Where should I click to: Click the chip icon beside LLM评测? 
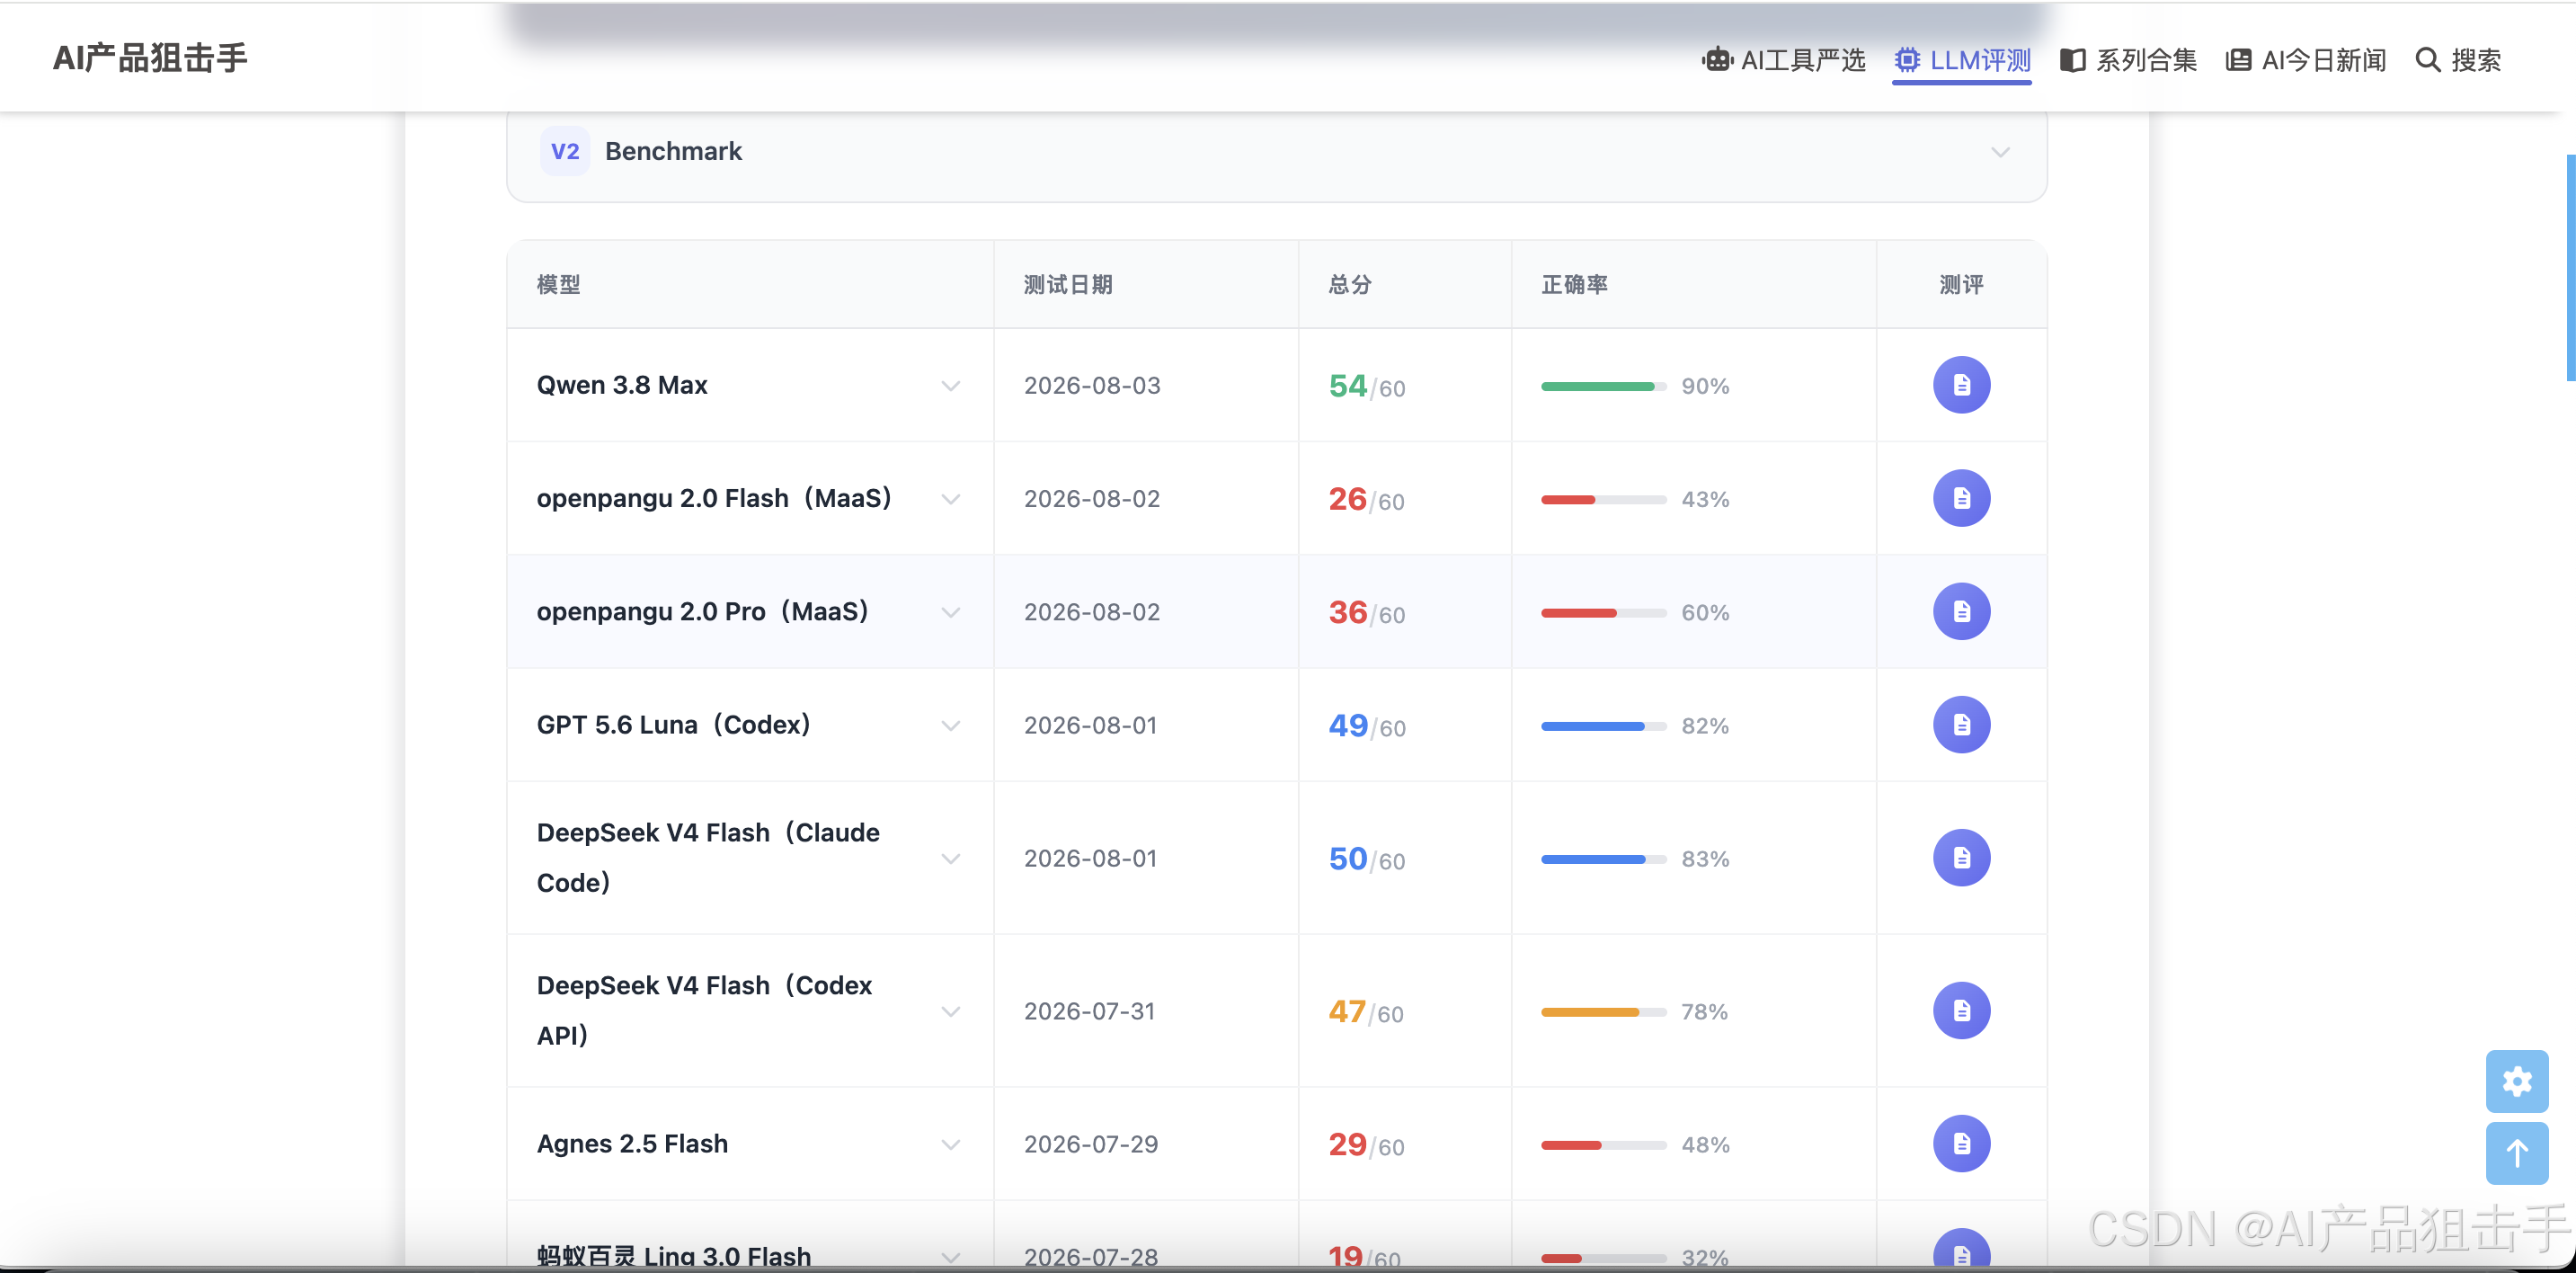coord(1907,60)
